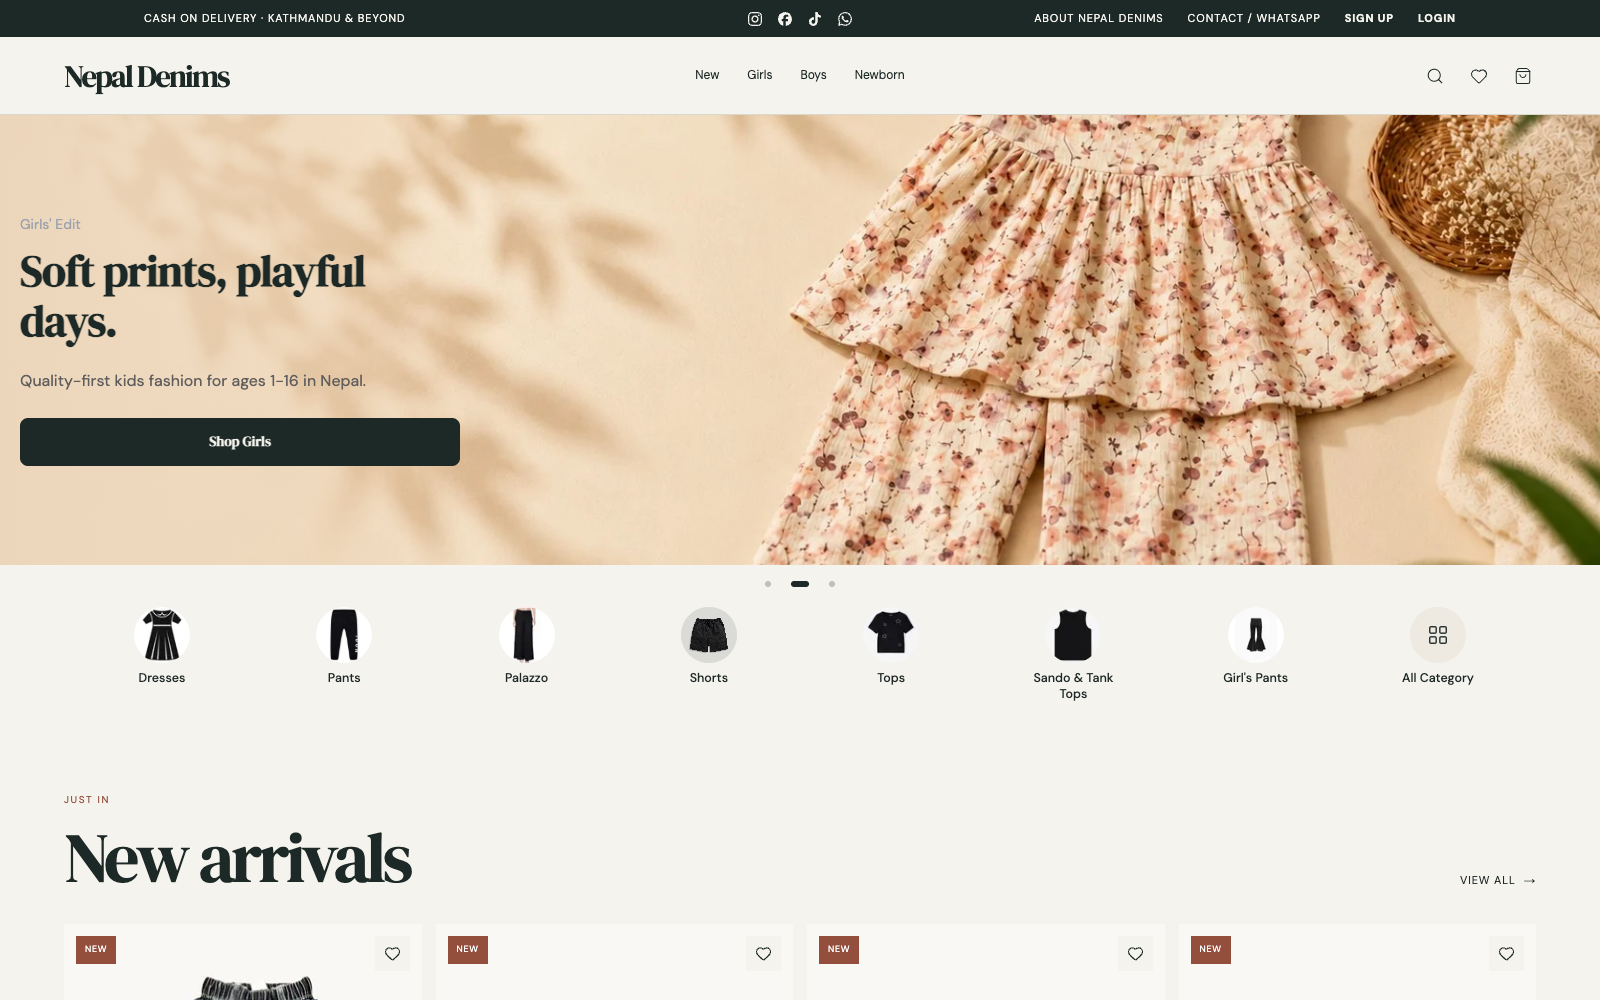
Task: Click the 'Cash on Delivery' announcement text
Action: 274,18
